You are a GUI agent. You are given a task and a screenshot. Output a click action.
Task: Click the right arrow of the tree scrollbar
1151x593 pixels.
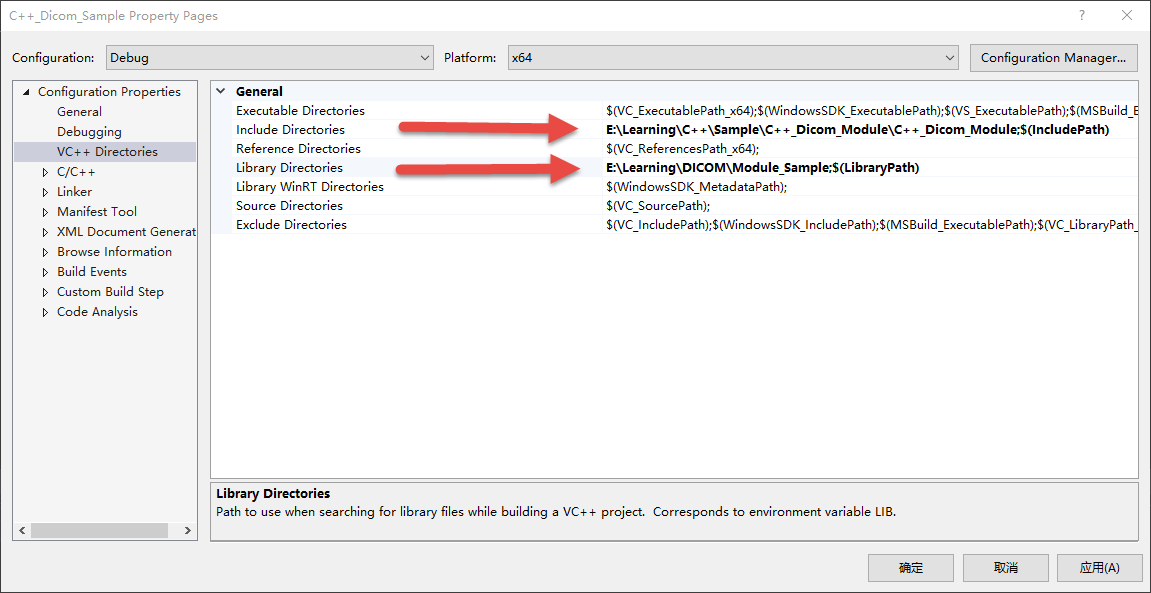(x=187, y=531)
